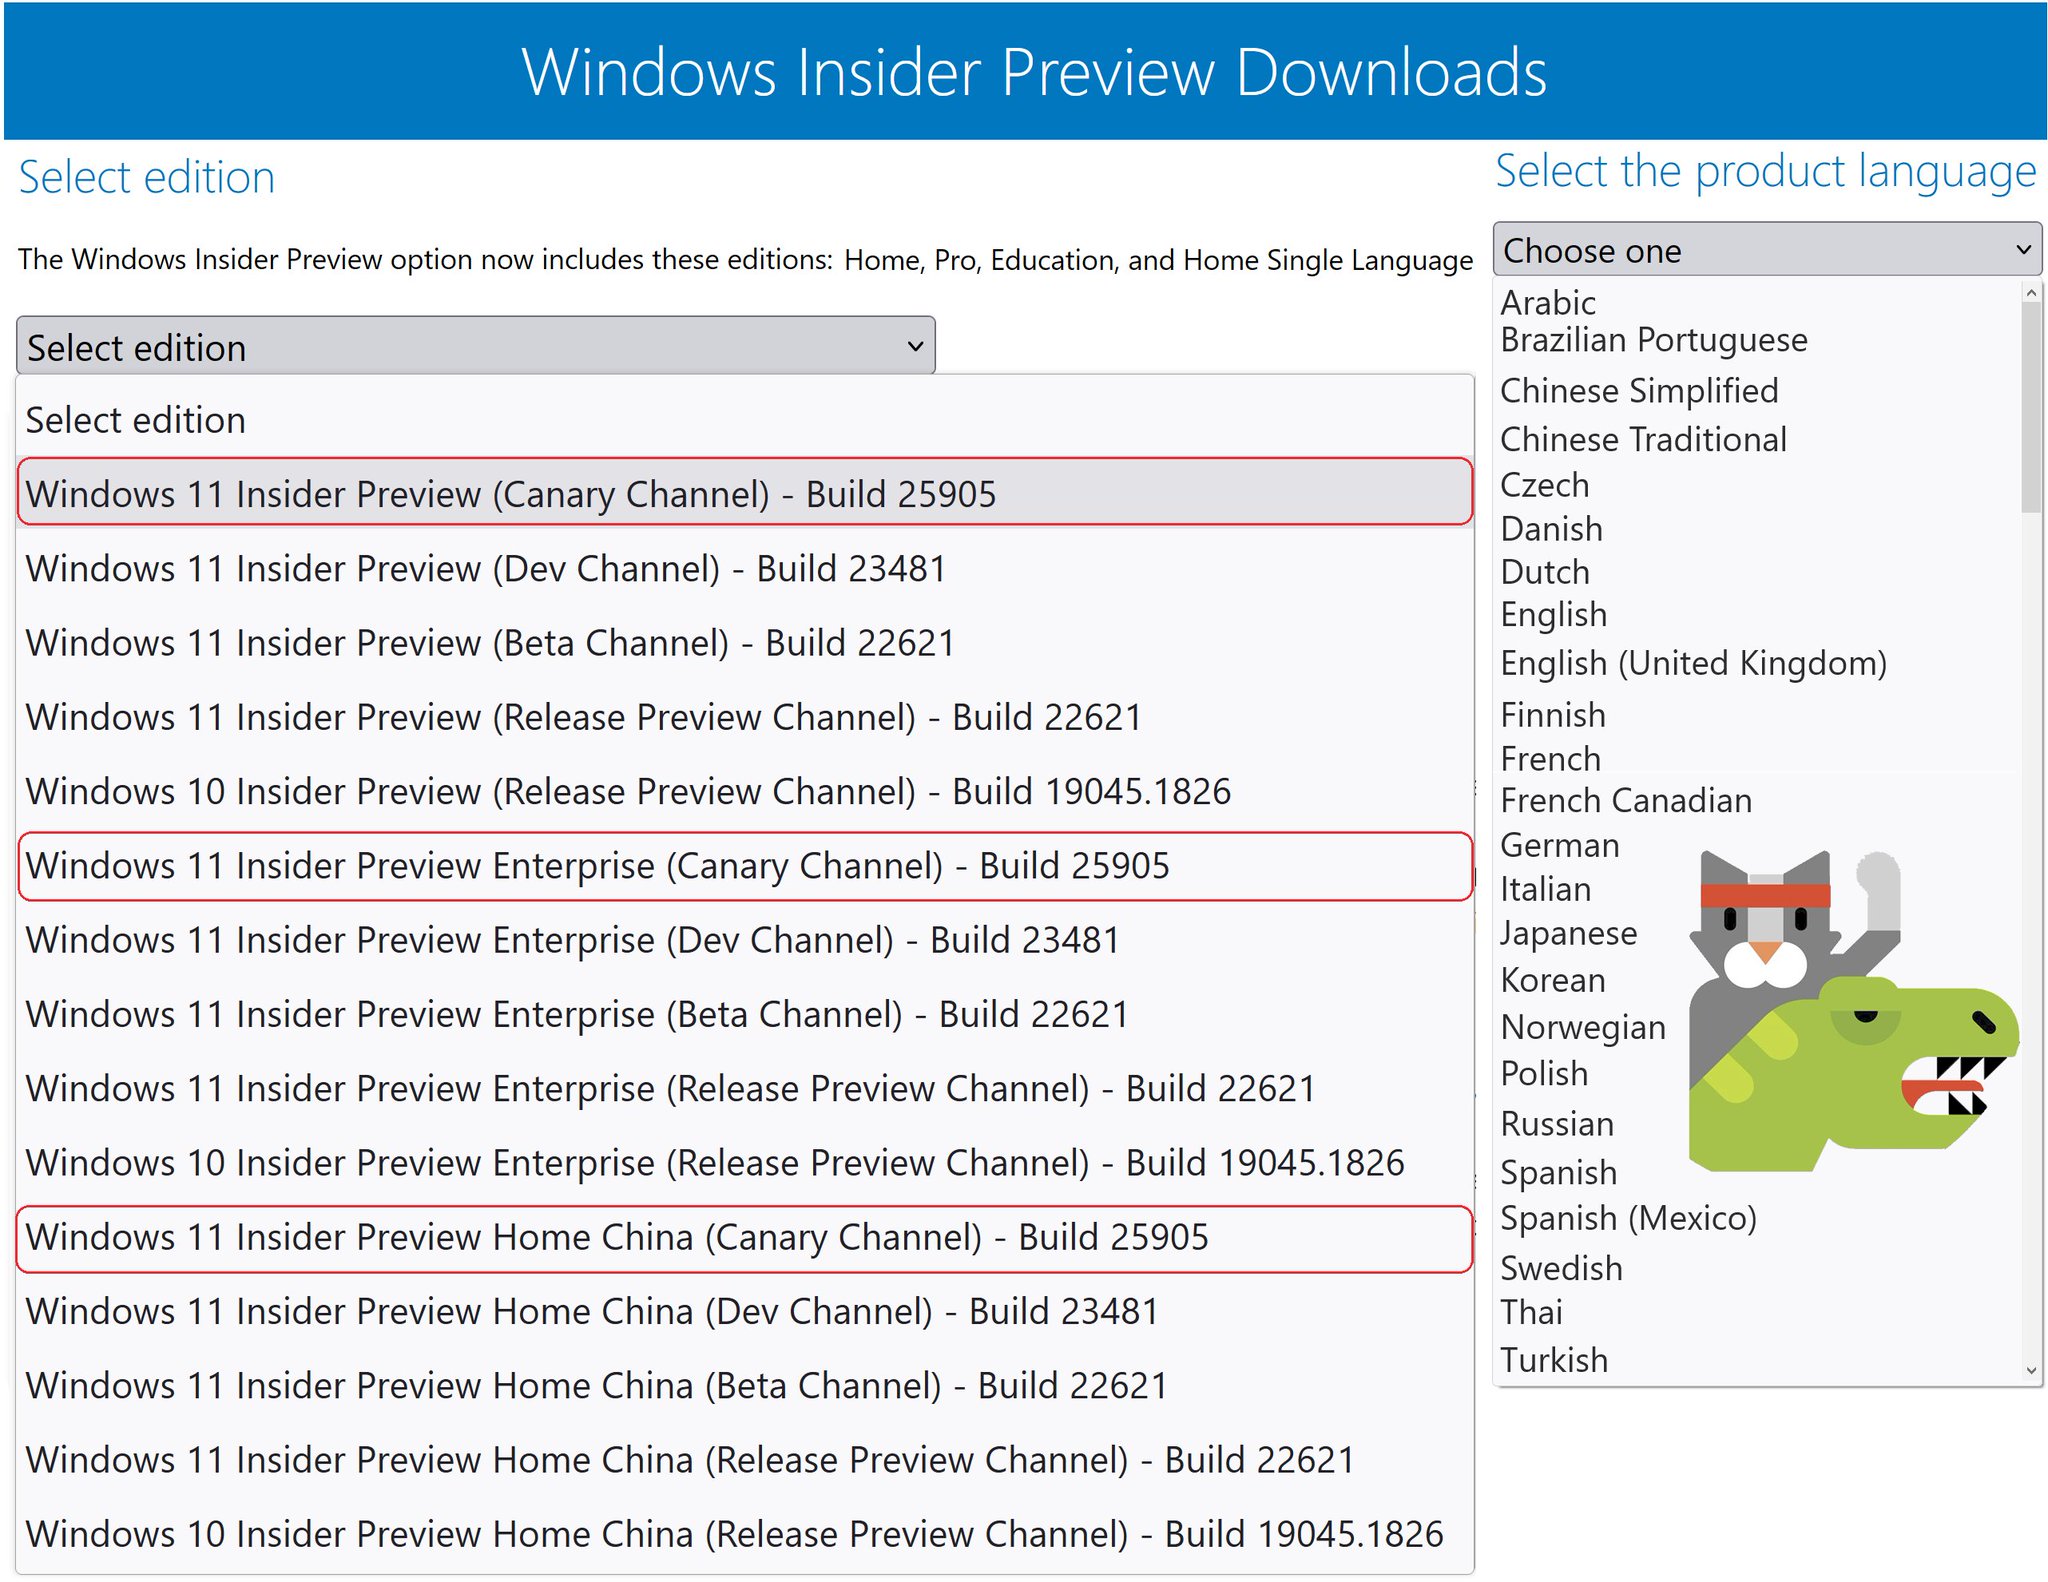2048x1582 pixels.
Task: Select Windows 10 Enterprise (Release Preview Channel) Build 19045.1826
Action: point(745,1162)
